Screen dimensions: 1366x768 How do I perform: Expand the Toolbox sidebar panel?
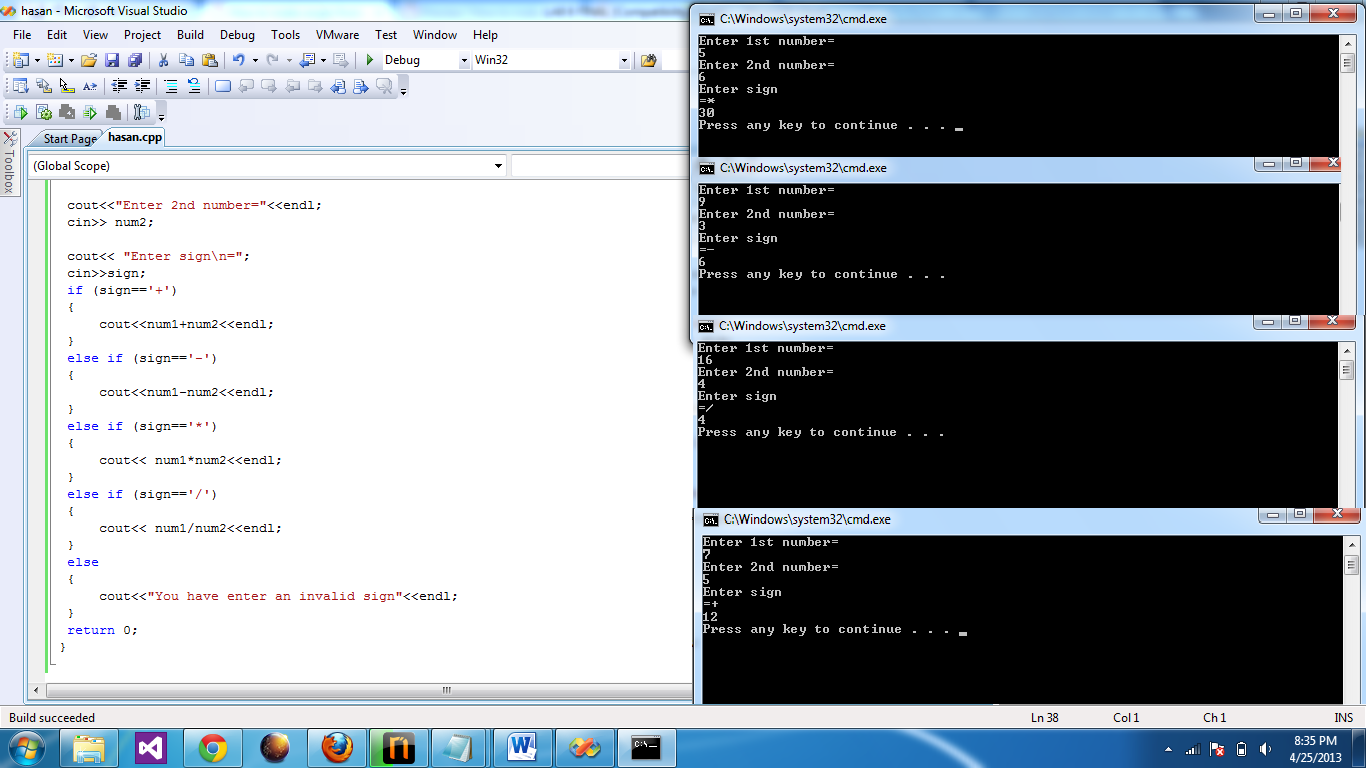(x=9, y=172)
